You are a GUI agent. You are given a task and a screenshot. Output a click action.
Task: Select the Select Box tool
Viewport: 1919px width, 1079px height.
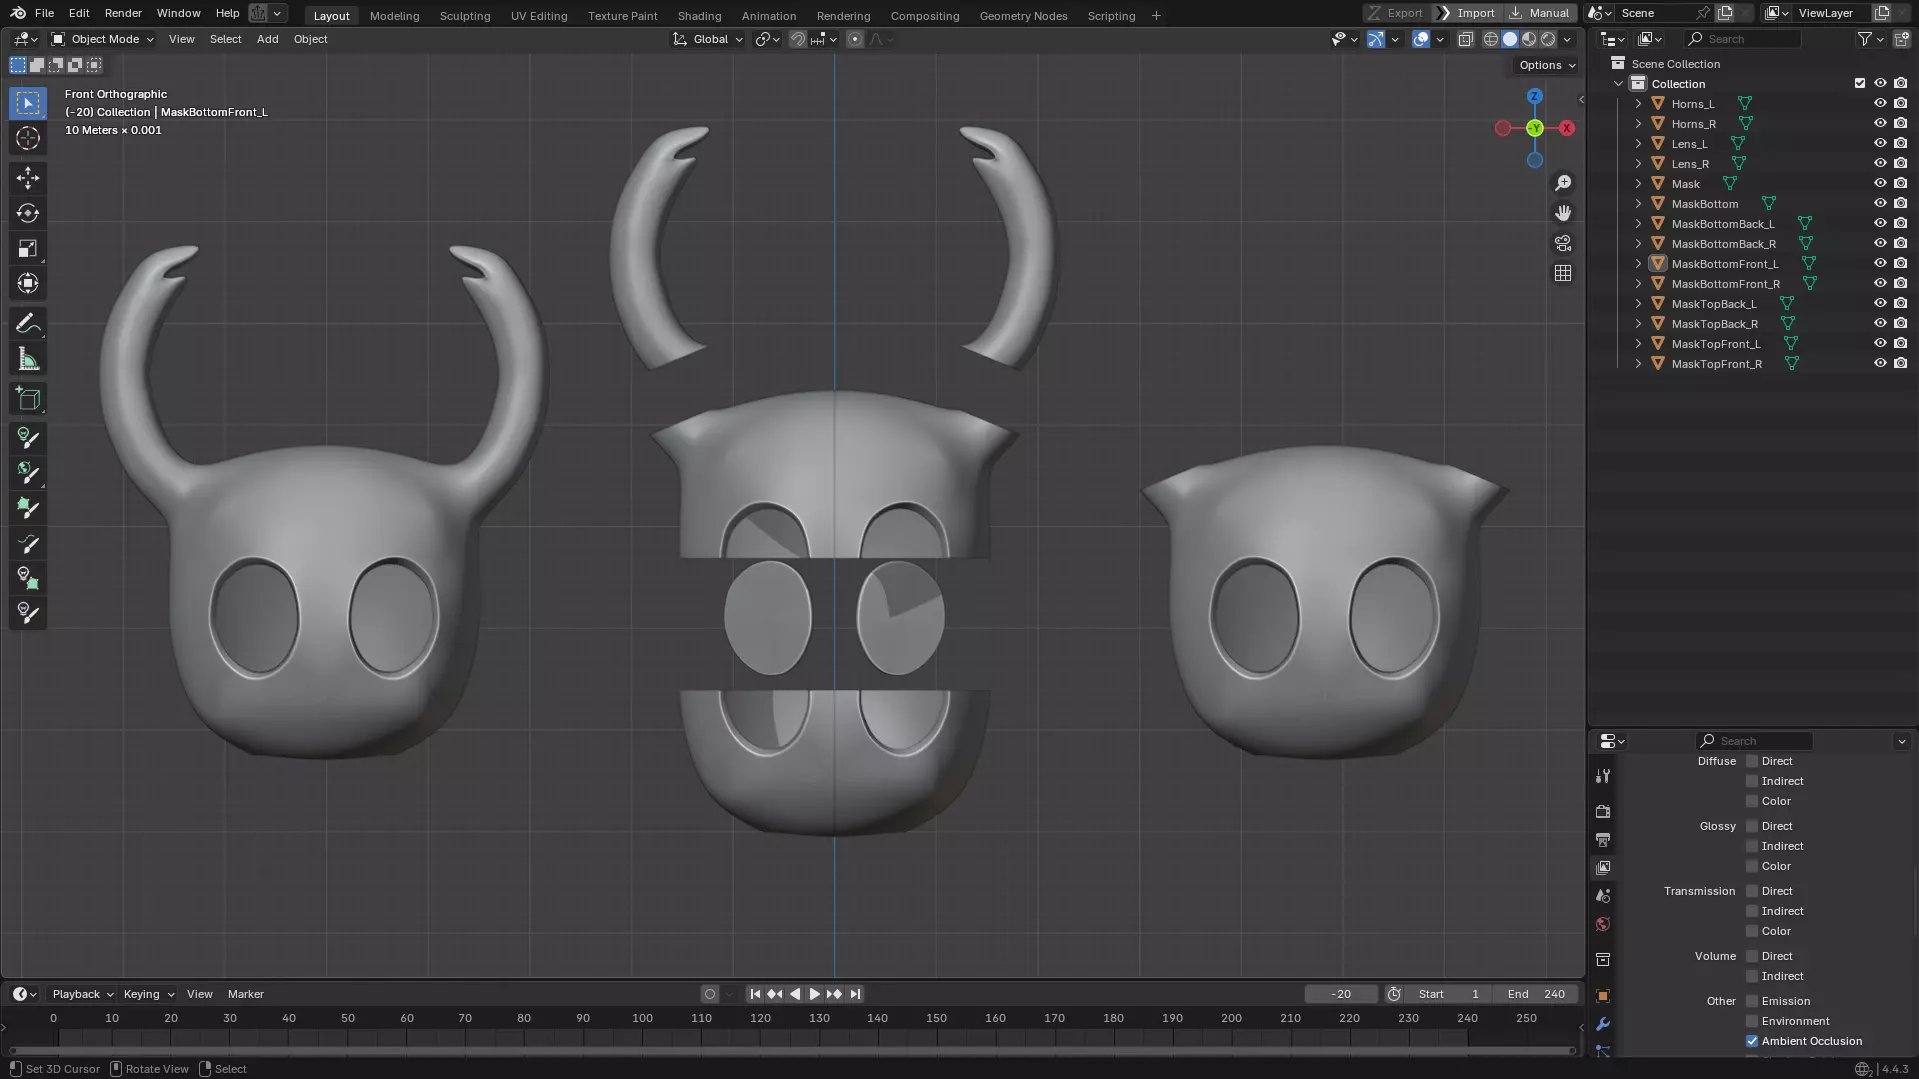28,103
